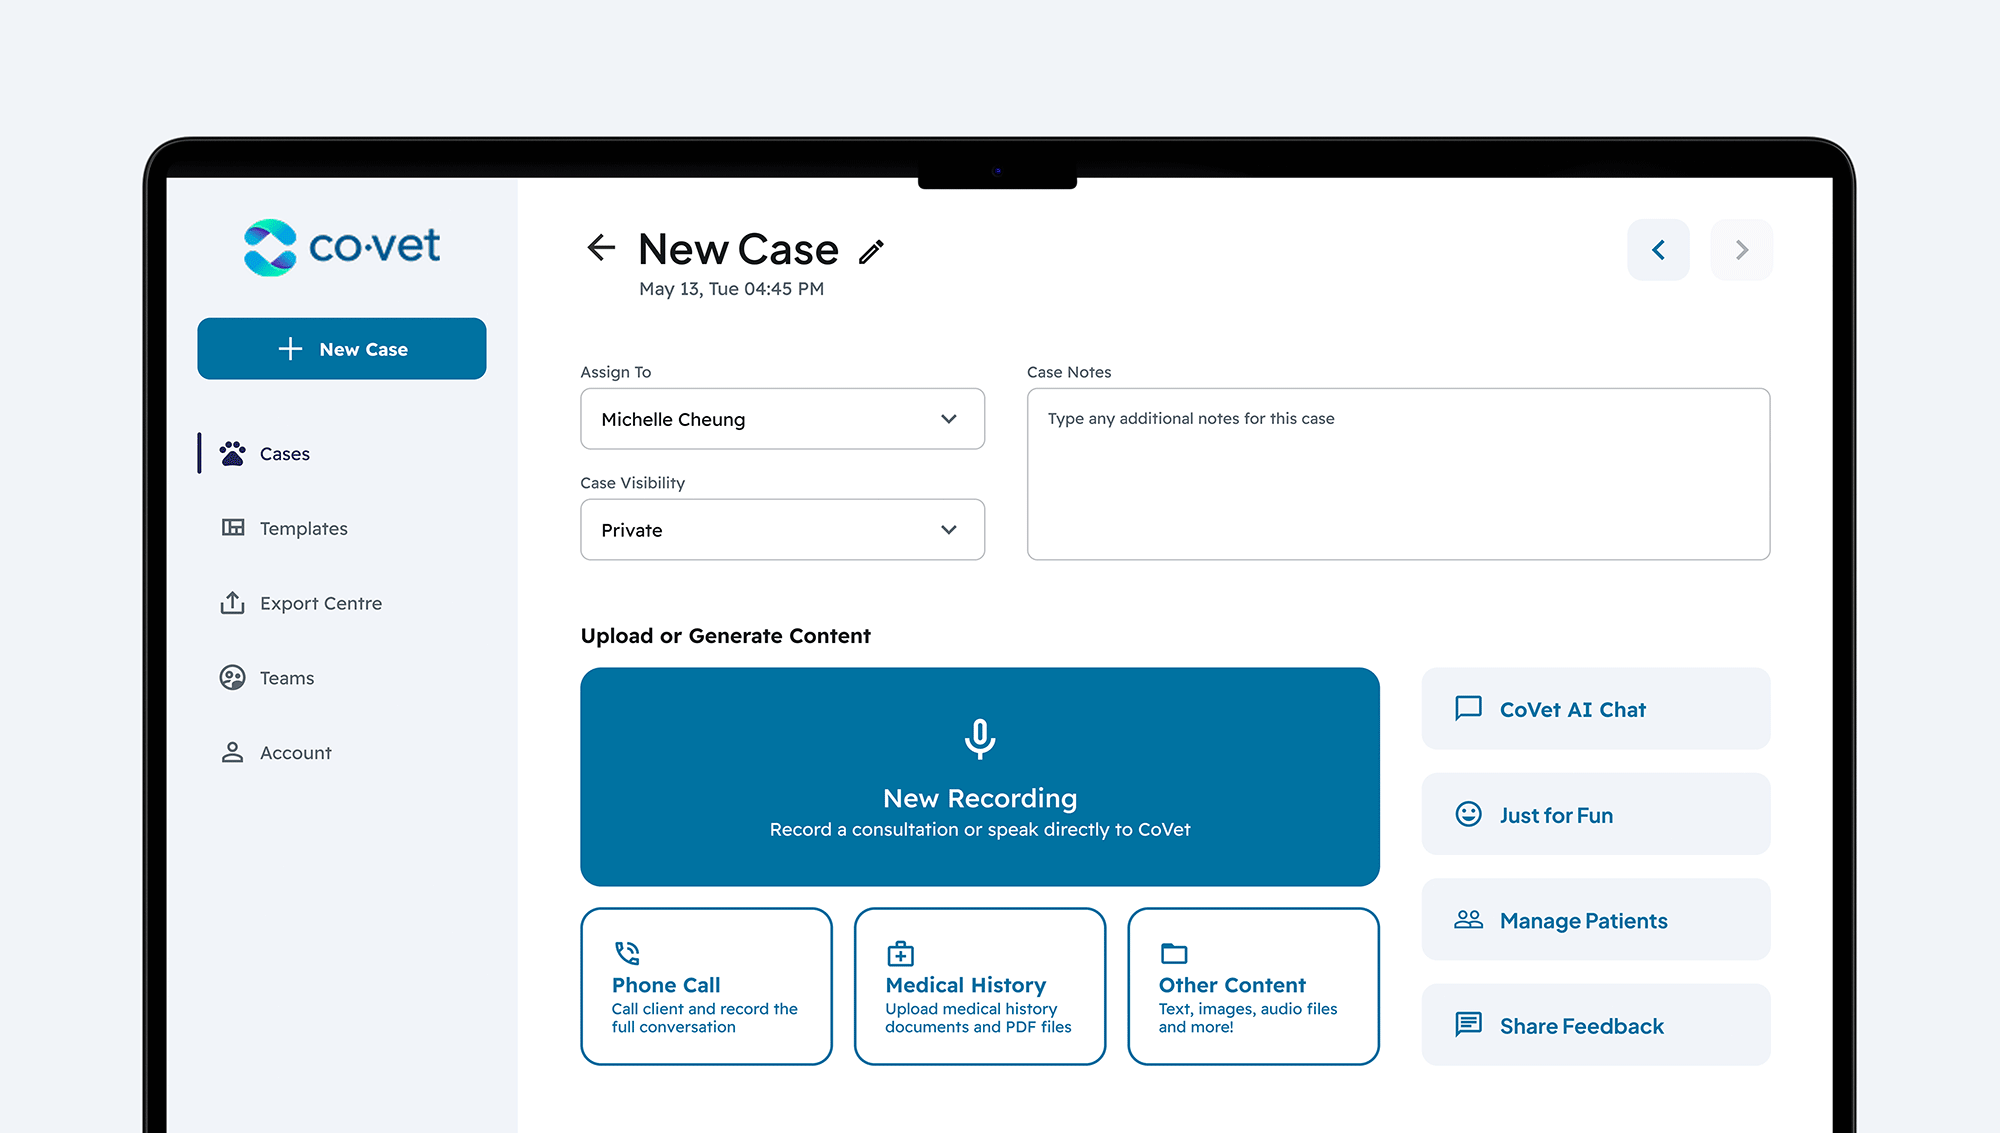Open CoVet AI Chat
2000x1133 pixels.
click(1595, 709)
